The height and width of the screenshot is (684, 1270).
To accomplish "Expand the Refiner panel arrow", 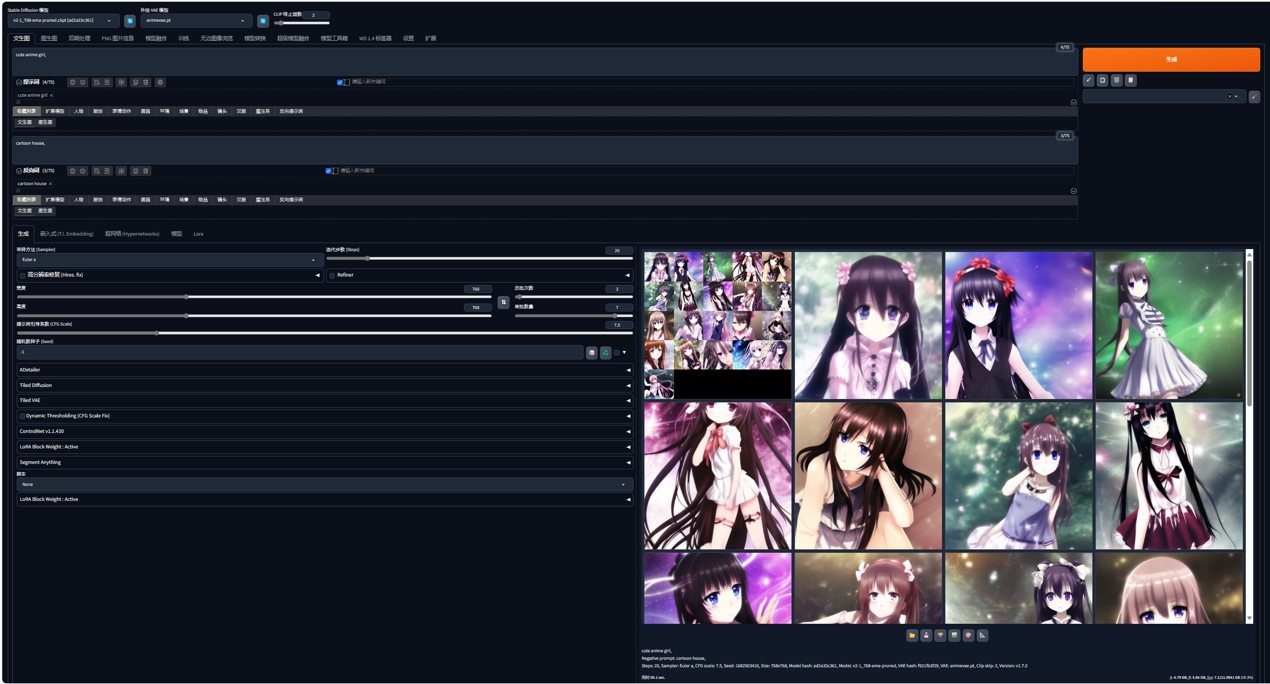I will [x=627, y=275].
